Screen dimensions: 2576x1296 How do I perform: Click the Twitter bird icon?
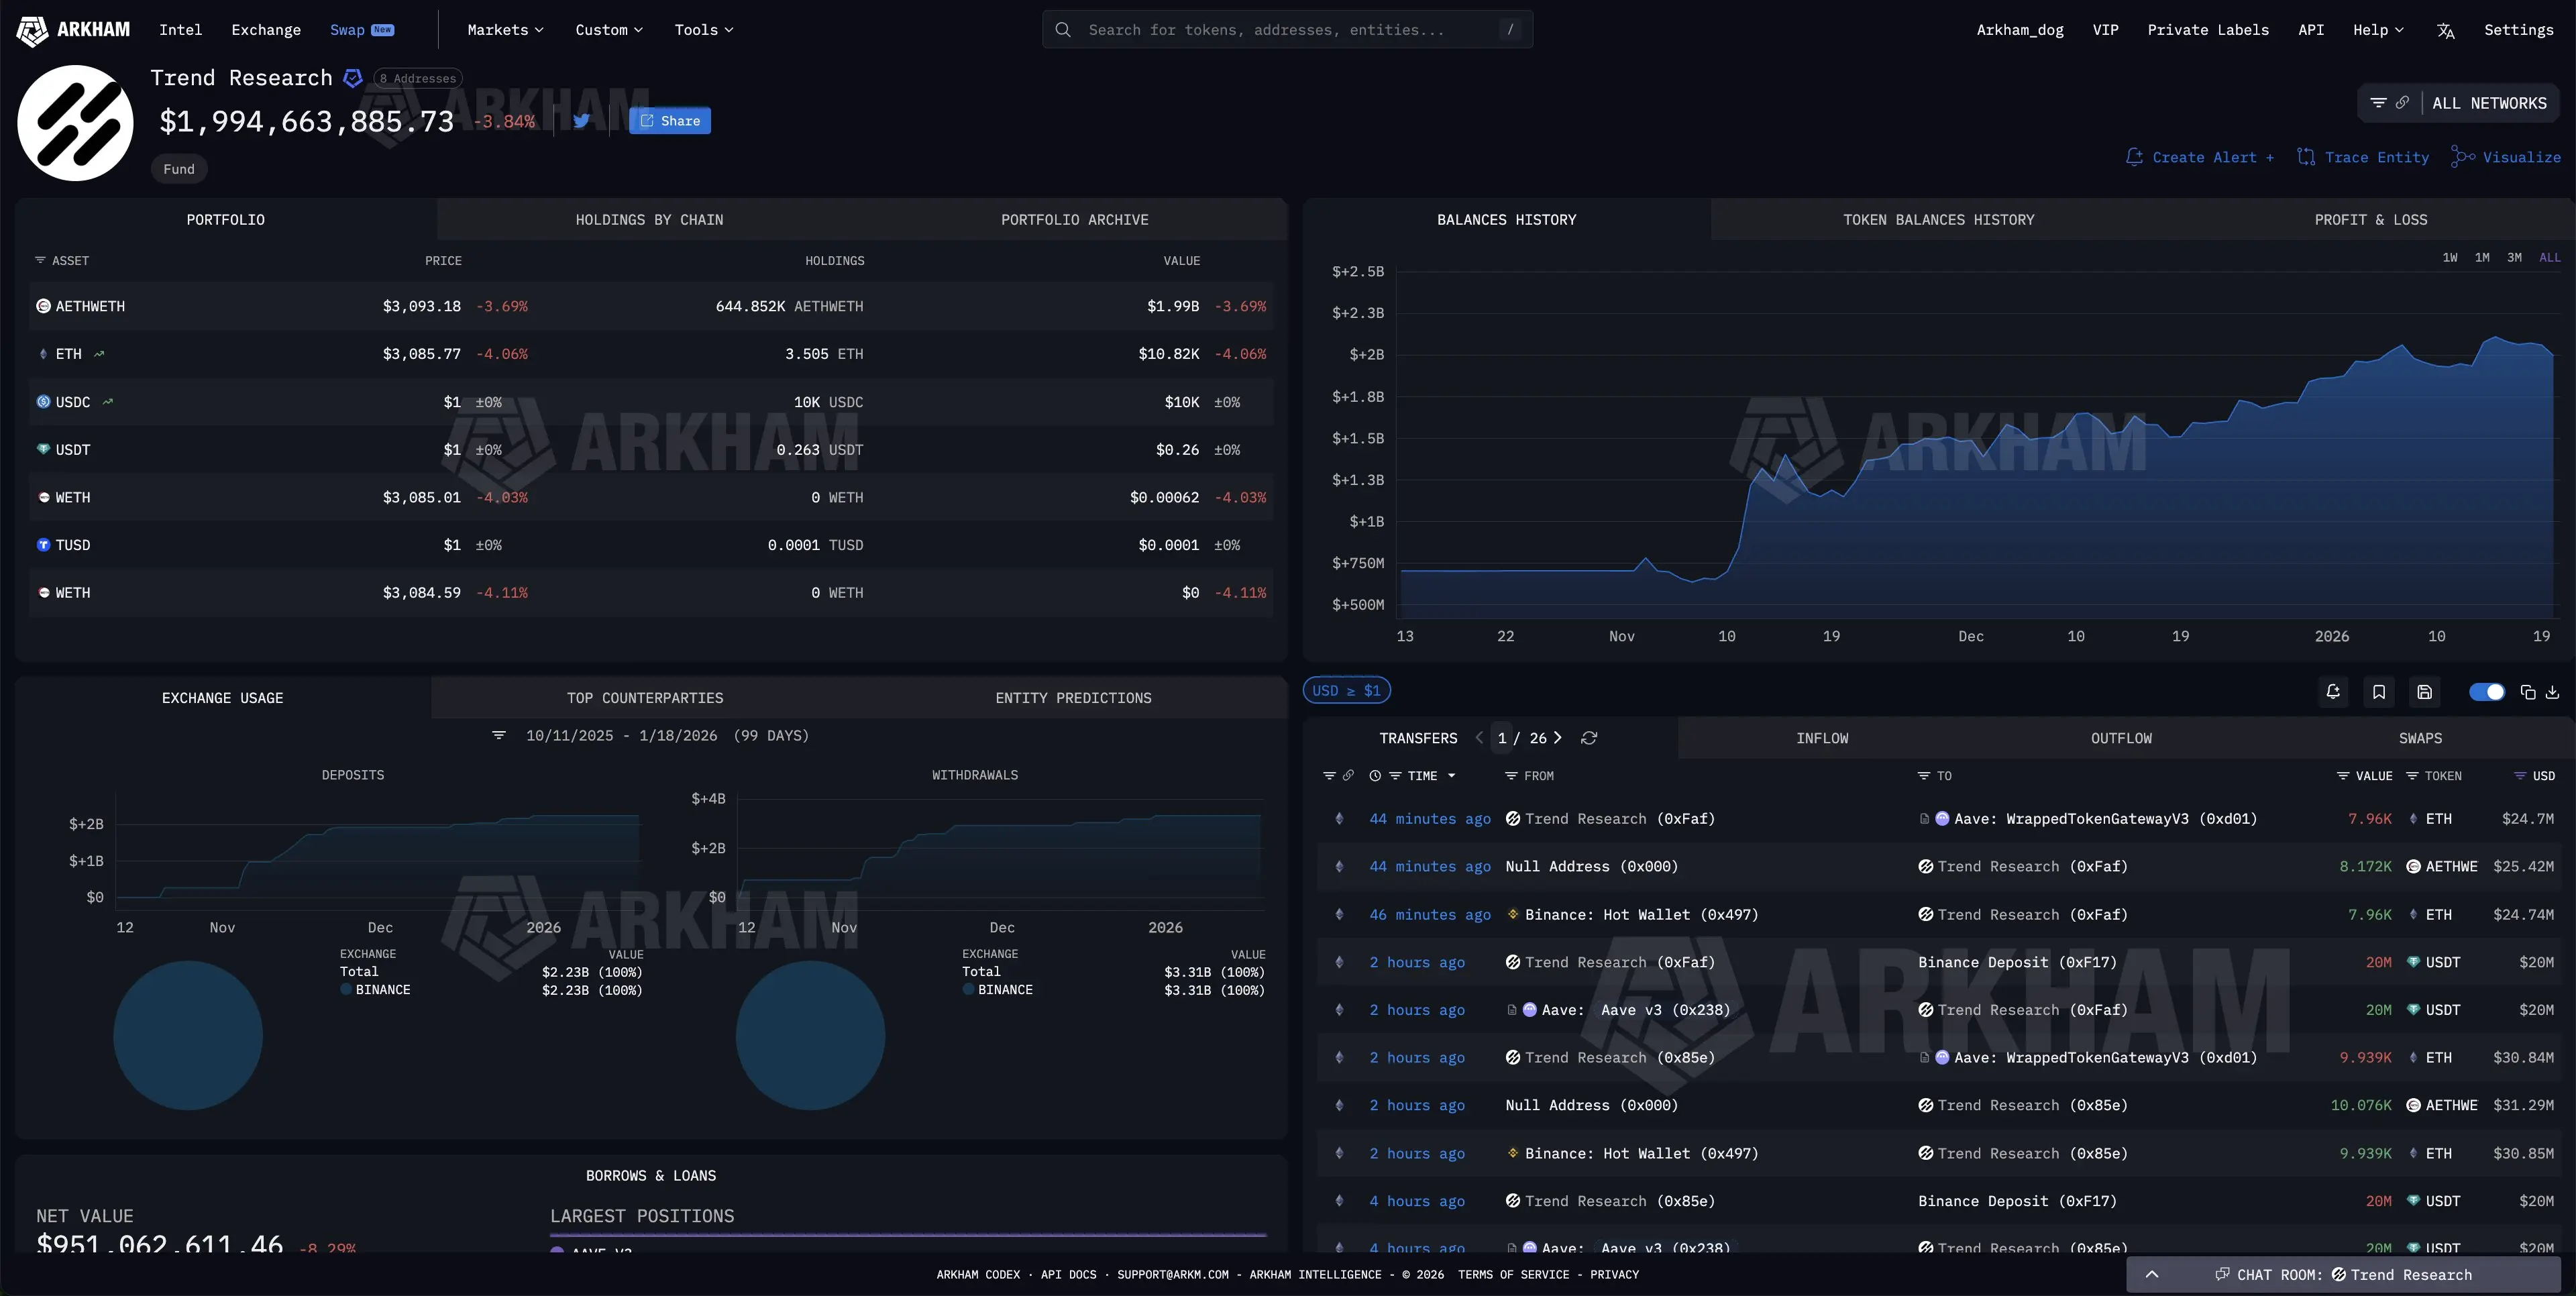pos(581,121)
